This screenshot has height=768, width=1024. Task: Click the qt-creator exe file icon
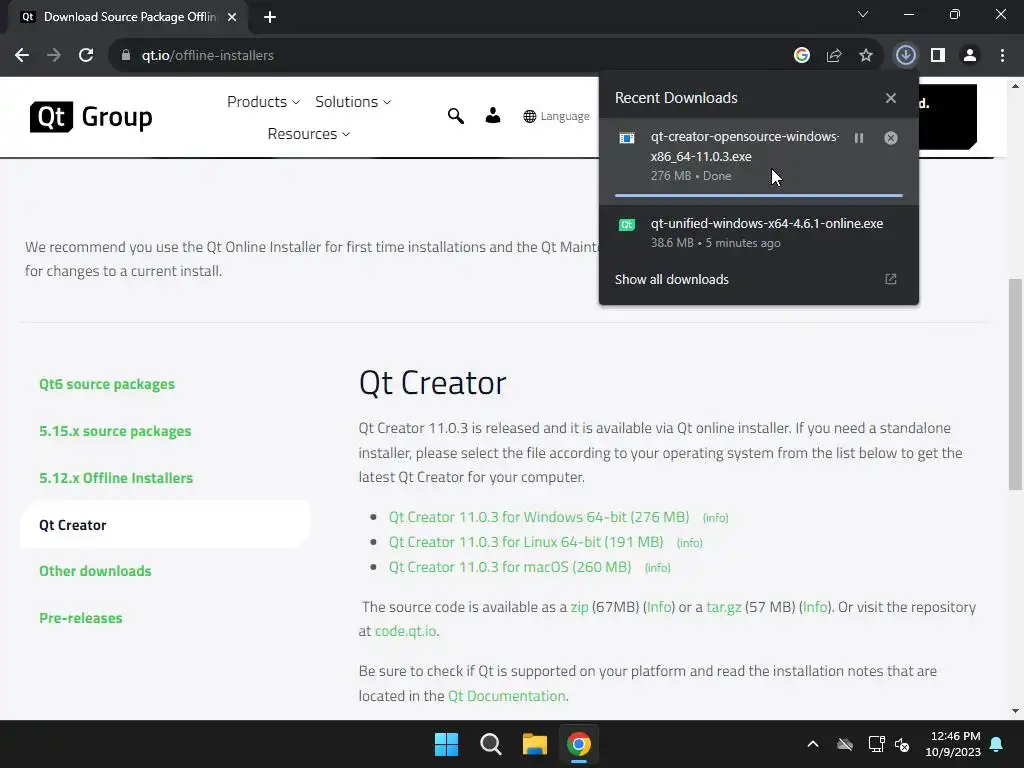point(627,138)
